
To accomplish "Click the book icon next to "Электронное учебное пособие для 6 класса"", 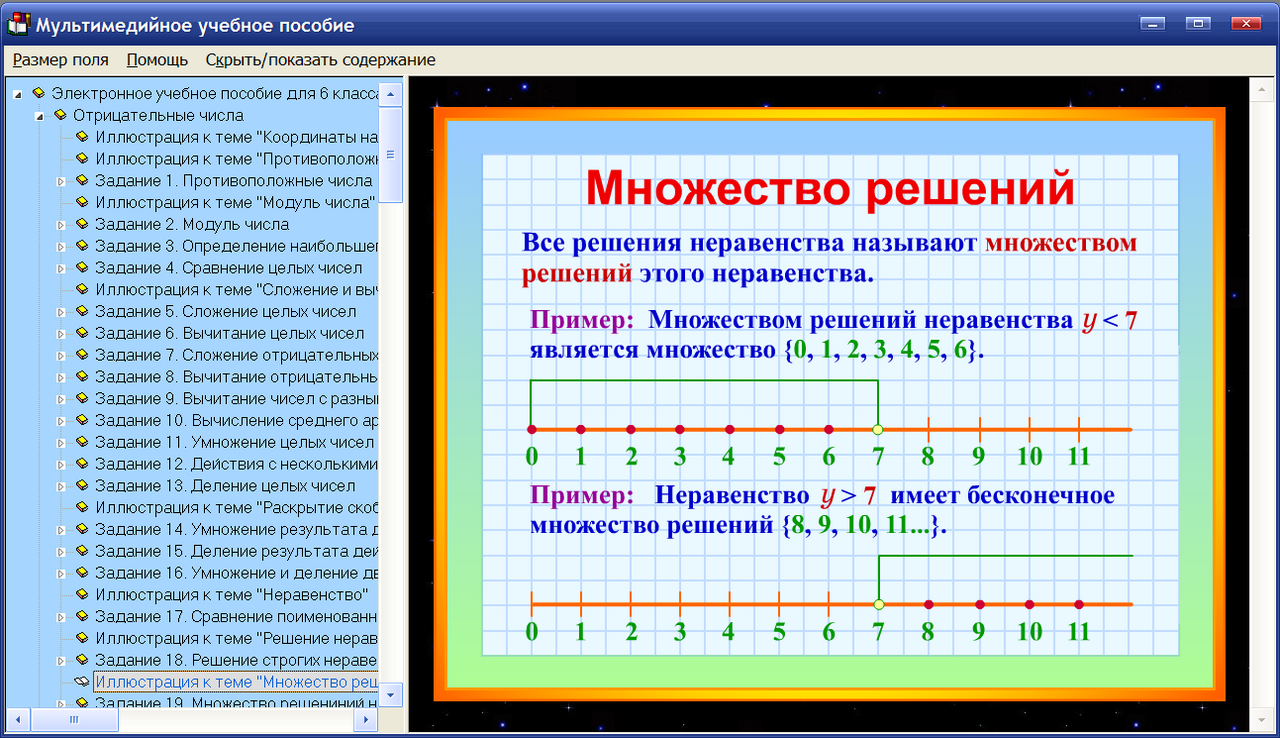I will point(37,93).
